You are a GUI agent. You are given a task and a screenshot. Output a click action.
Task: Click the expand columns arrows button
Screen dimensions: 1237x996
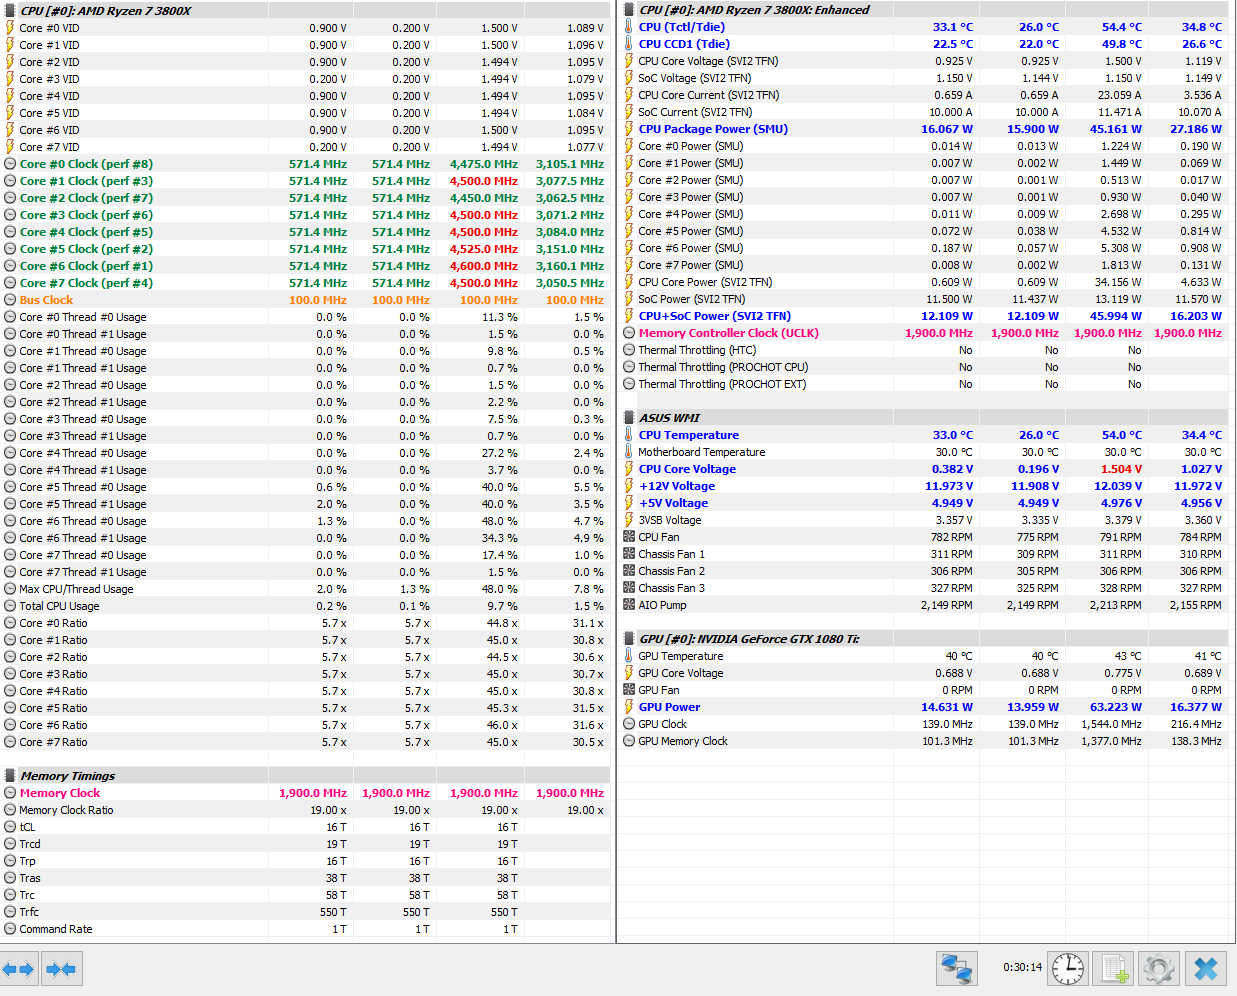tap(19, 969)
